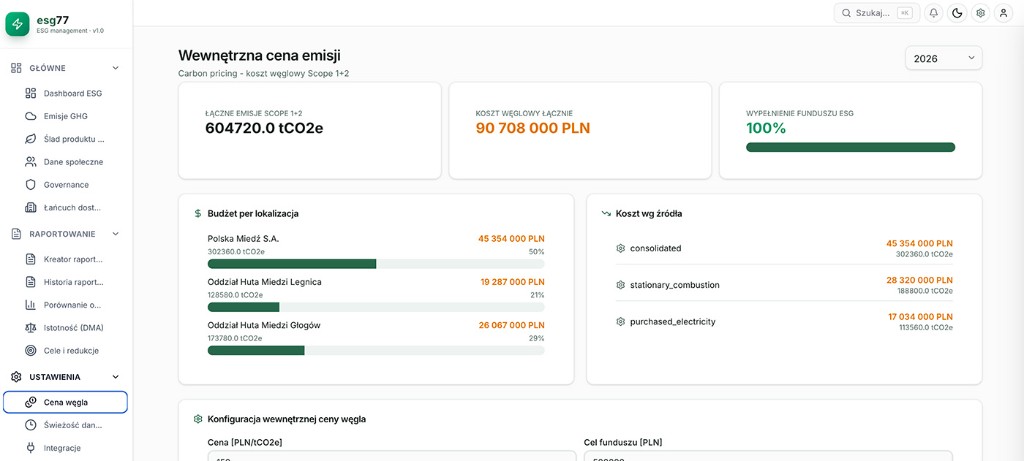Open the 2026 year dropdown
The height and width of the screenshot is (461, 1024).
(x=943, y=58)
